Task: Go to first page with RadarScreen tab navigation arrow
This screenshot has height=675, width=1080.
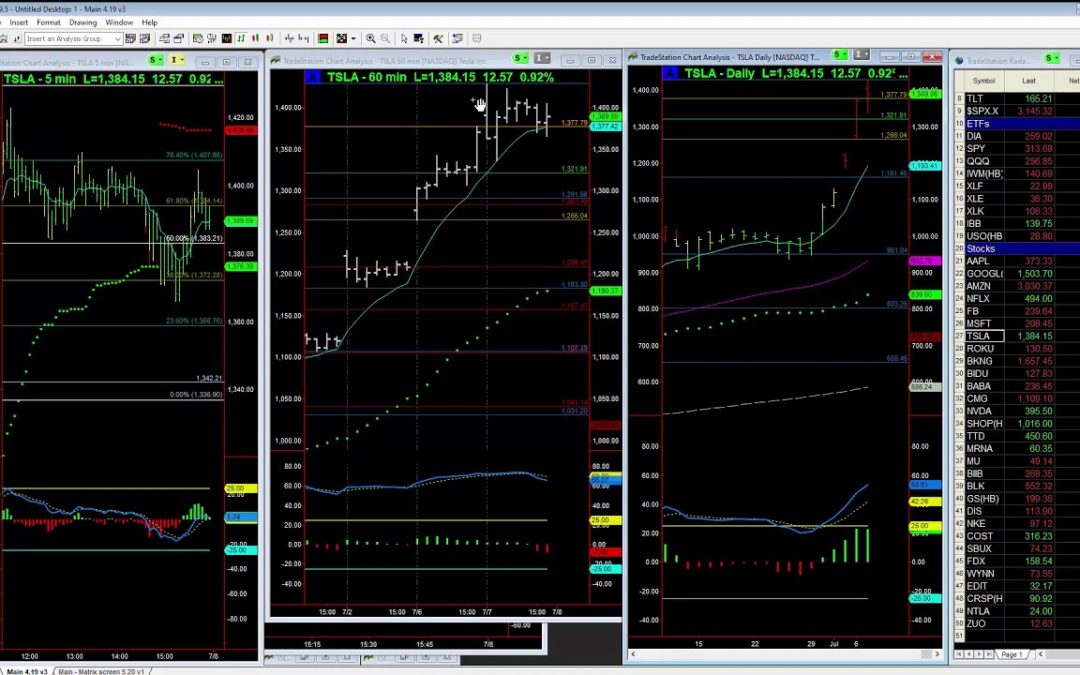Action: [x=959, y=654]
